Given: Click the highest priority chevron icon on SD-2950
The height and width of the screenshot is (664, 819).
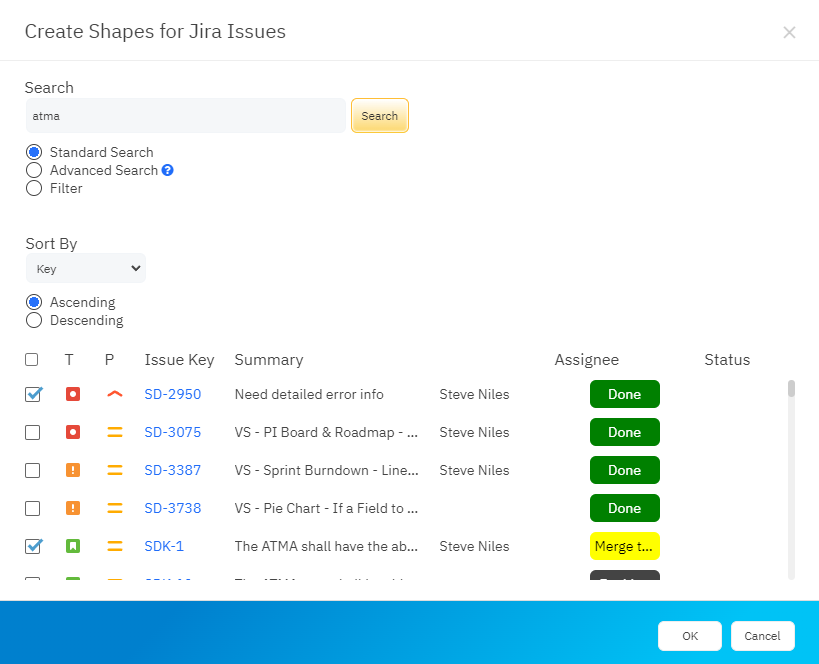Looking at the screenshot, I should coord(114,394).
